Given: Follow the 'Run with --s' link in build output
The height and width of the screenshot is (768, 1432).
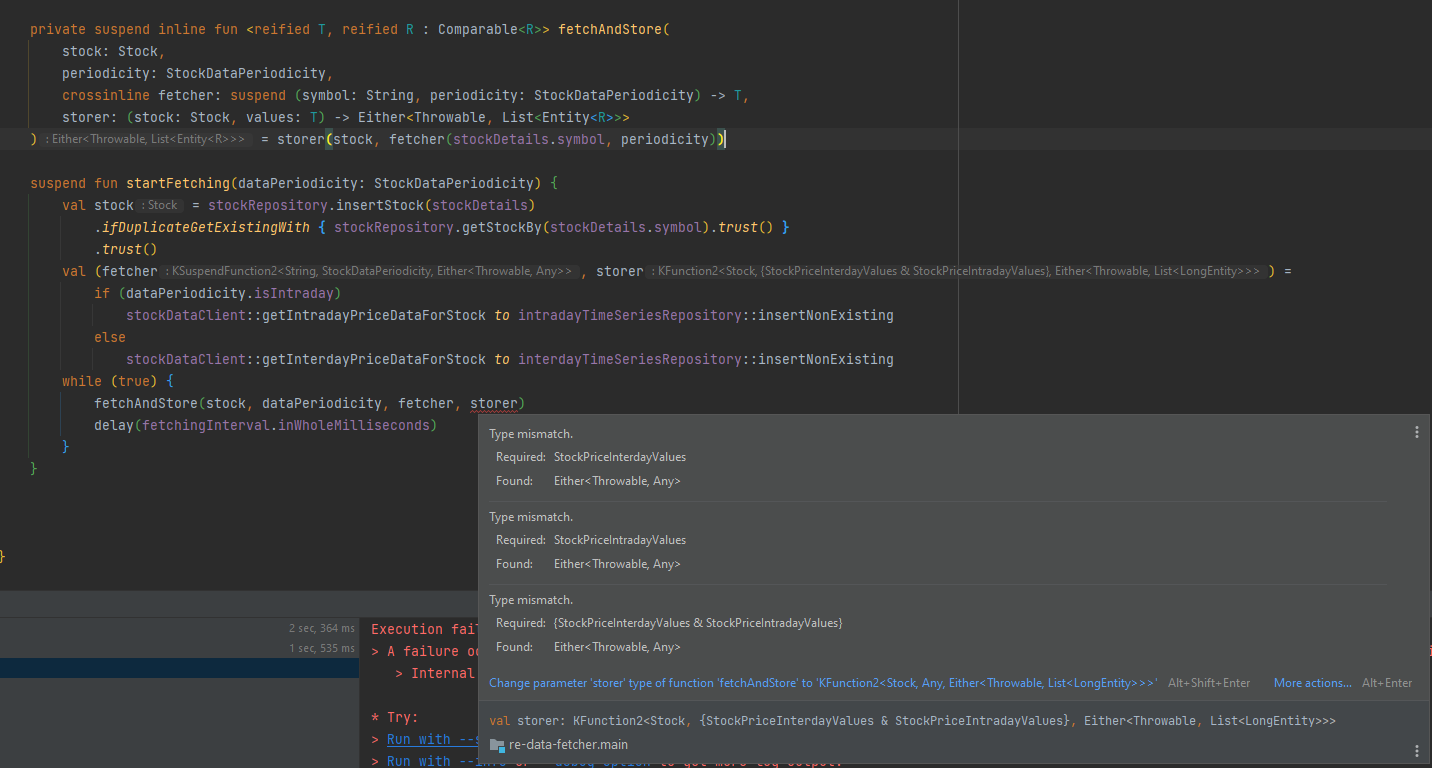Looking at the screenshot, I should pyautogui.click(x=433, y=739).
